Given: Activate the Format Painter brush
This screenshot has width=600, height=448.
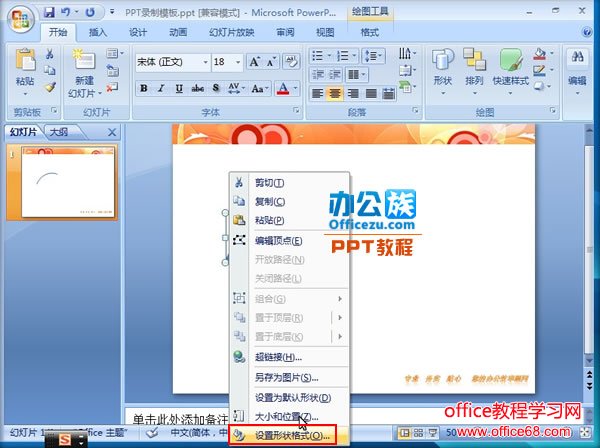Looking at the screenshot, I should pyautogui.click(x=49, y=87).
